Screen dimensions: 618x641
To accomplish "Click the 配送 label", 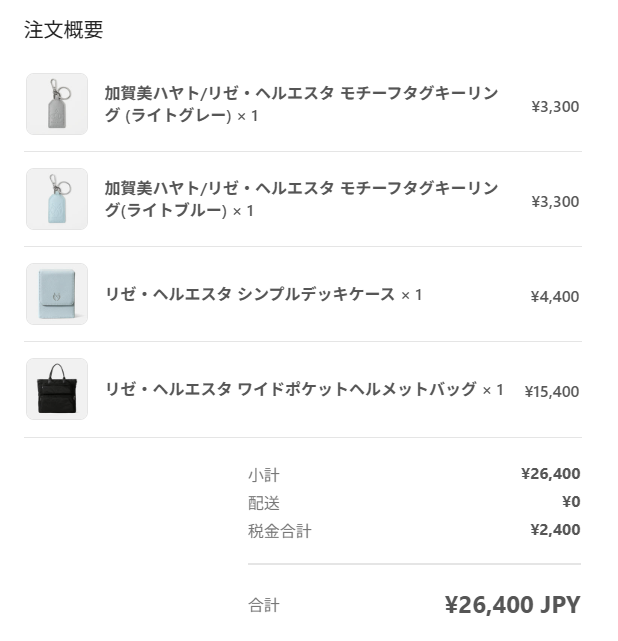I will [264, 503].
